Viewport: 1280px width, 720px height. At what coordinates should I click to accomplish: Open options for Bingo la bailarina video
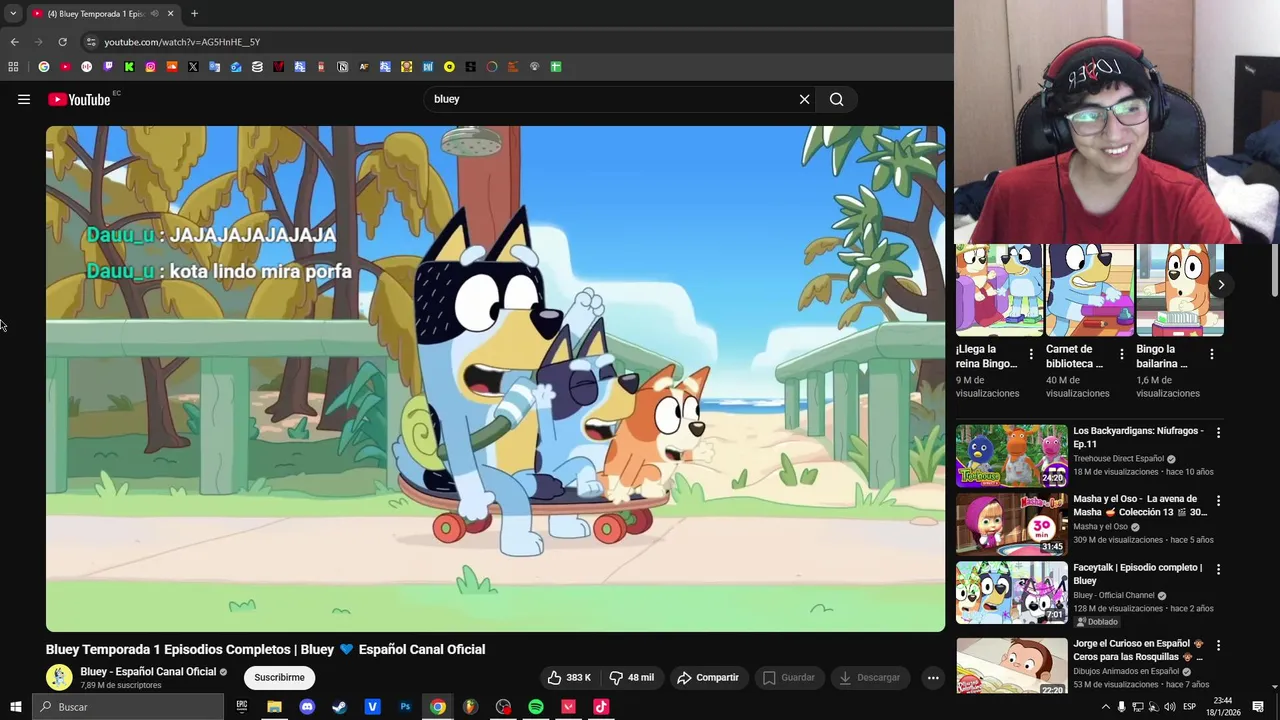[x=1211, y=354]
